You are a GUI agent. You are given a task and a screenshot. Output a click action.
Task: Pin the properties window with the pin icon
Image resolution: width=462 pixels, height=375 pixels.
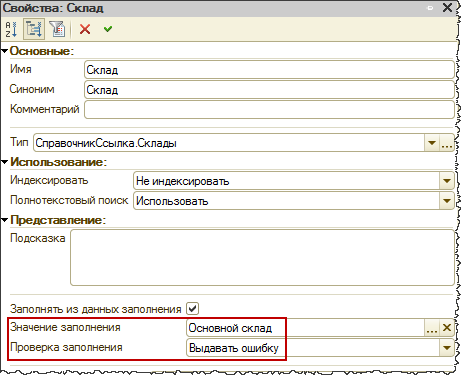430,8
